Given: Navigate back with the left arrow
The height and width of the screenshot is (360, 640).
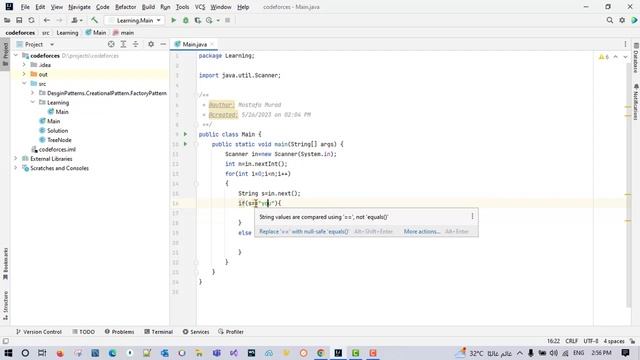Looking at the screenshot, I should [47, 20].
